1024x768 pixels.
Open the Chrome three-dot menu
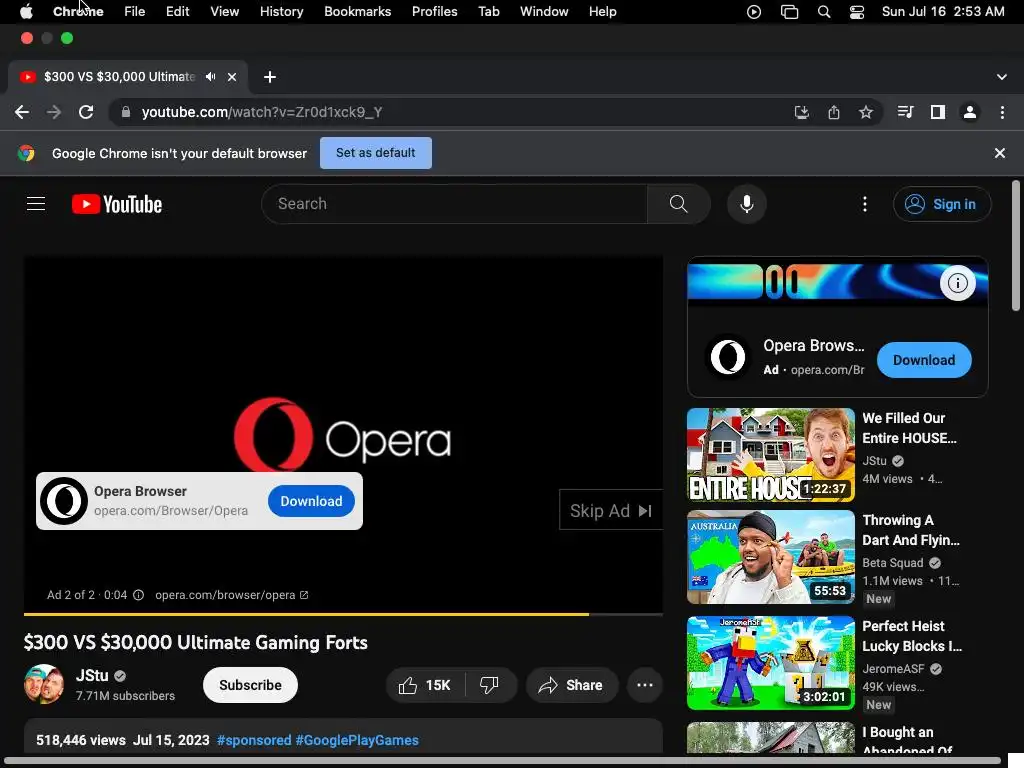(1002, 112)
